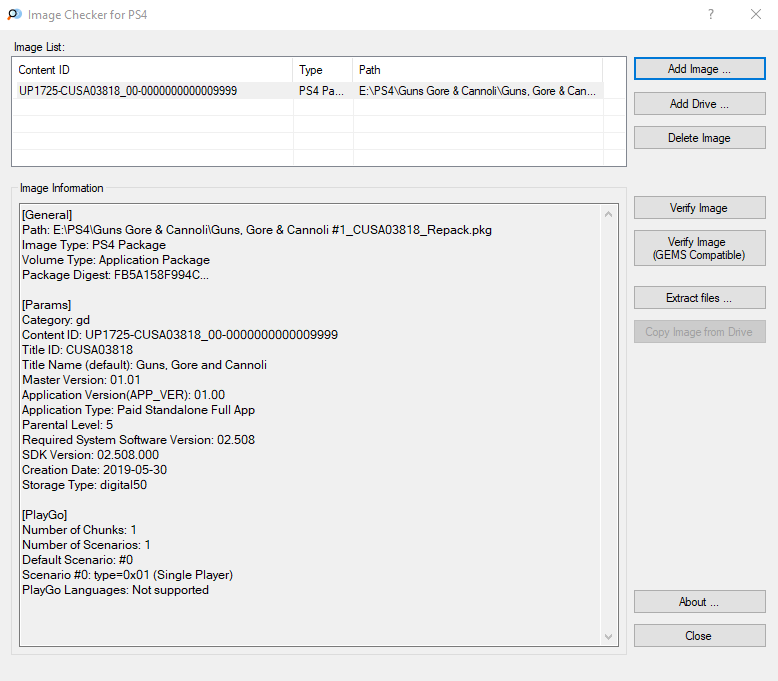
Task: Click Number of Chunks: 1 line
Action: click(79, 530)
